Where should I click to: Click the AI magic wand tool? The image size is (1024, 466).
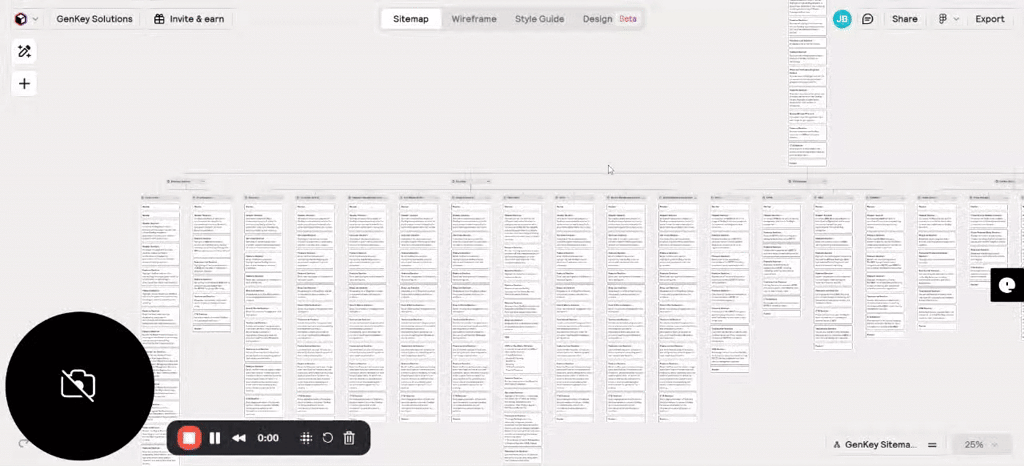[25, 52]
